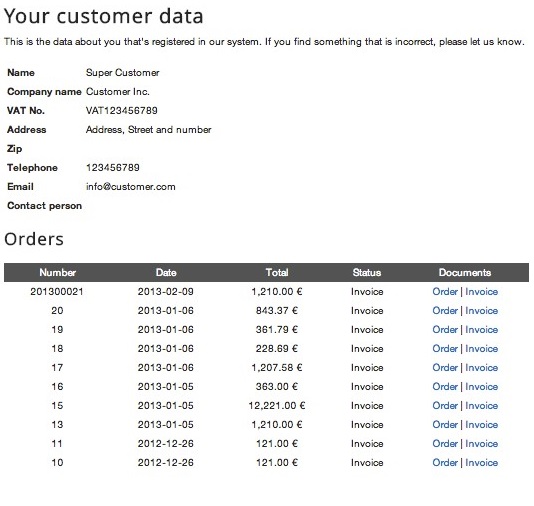This screenshot has width=534, height=506.
Task: Open the Order link for order 15
Action: (x=445, y=406)
